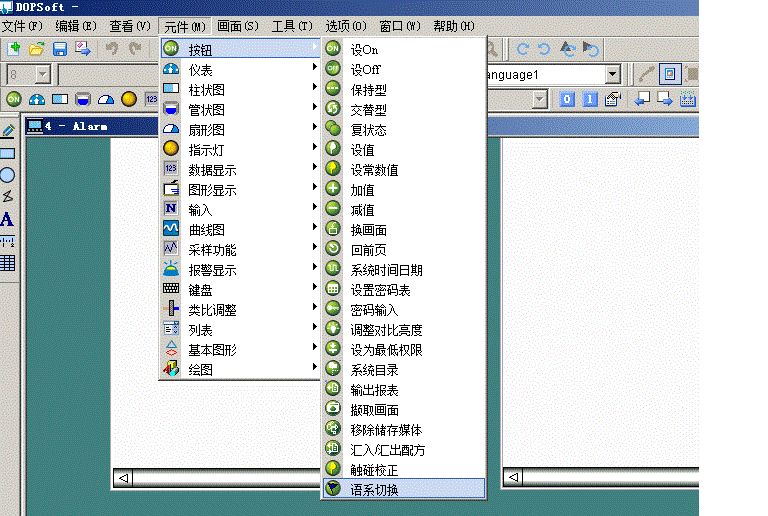The image size is (768, 516).
Task: Open the 工具(T) menu
Action: point(292,26)
